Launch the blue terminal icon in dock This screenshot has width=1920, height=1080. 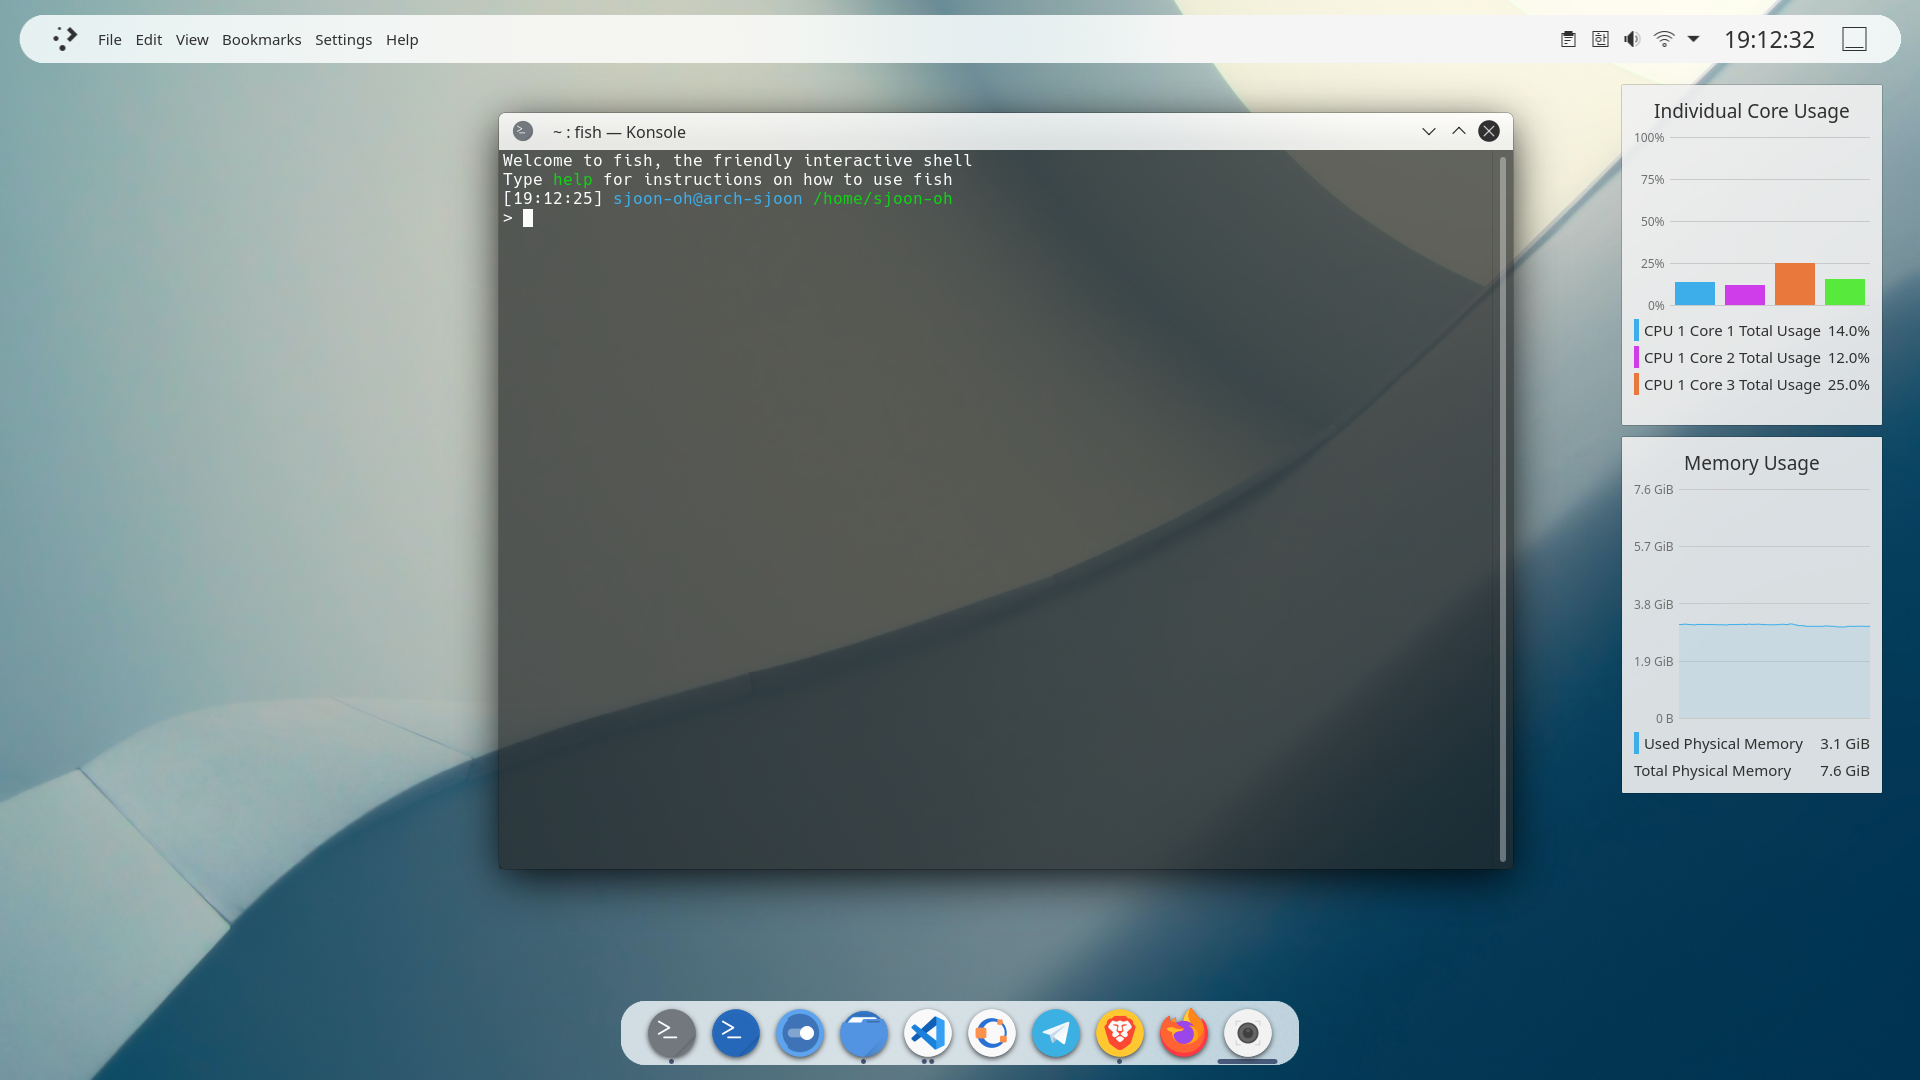point(735,1033)
